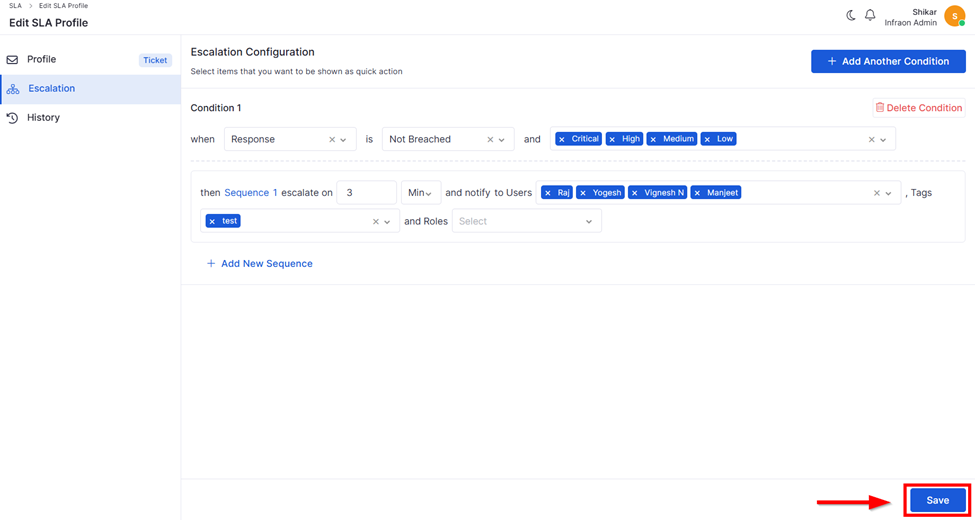
Task: Remove the test tag chip
Action: point(212,222)
